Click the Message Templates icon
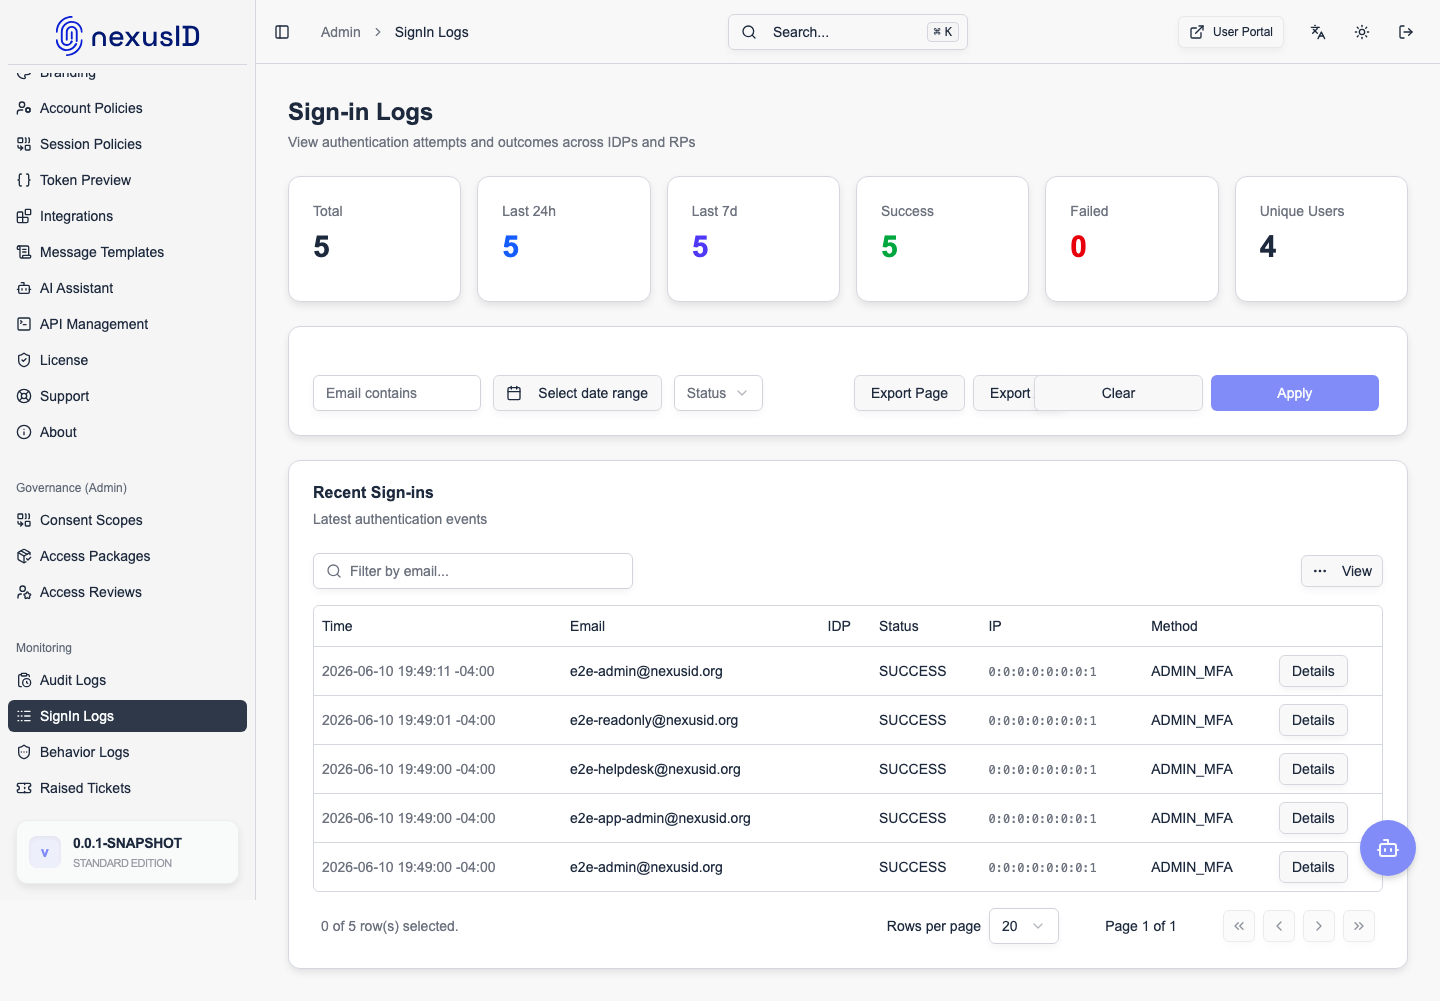1440x1001 pixels. point(24,252)
